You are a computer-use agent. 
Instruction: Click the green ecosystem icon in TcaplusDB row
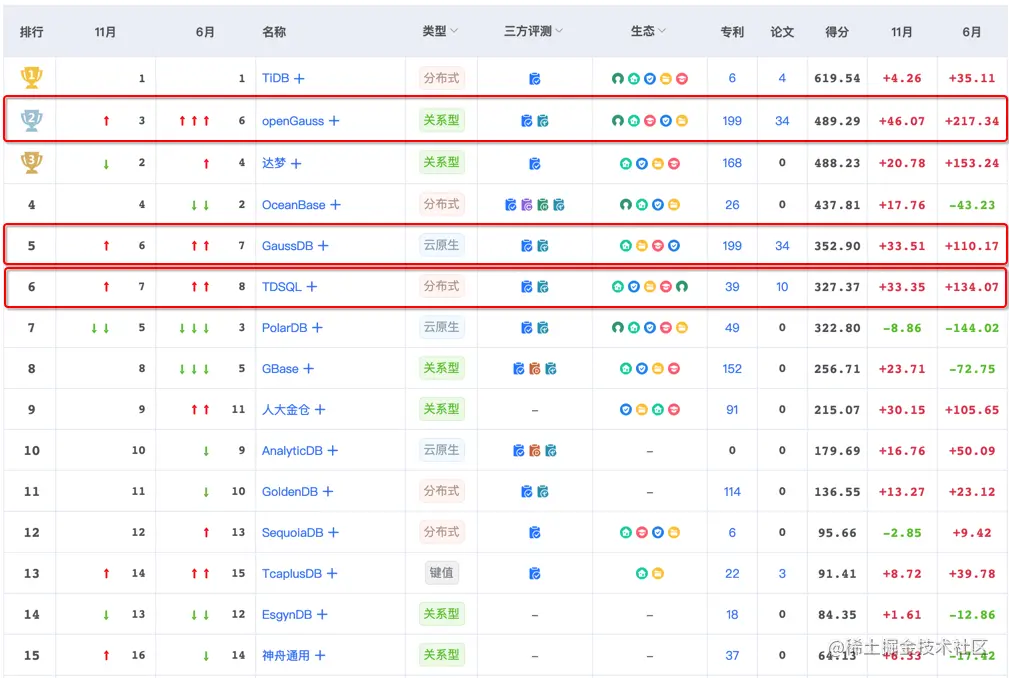pyautogui.click(x=642, y=573)
